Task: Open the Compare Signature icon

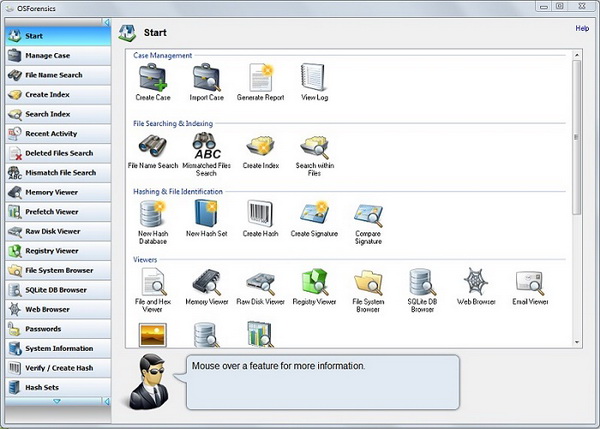Action: pos(368,214)
